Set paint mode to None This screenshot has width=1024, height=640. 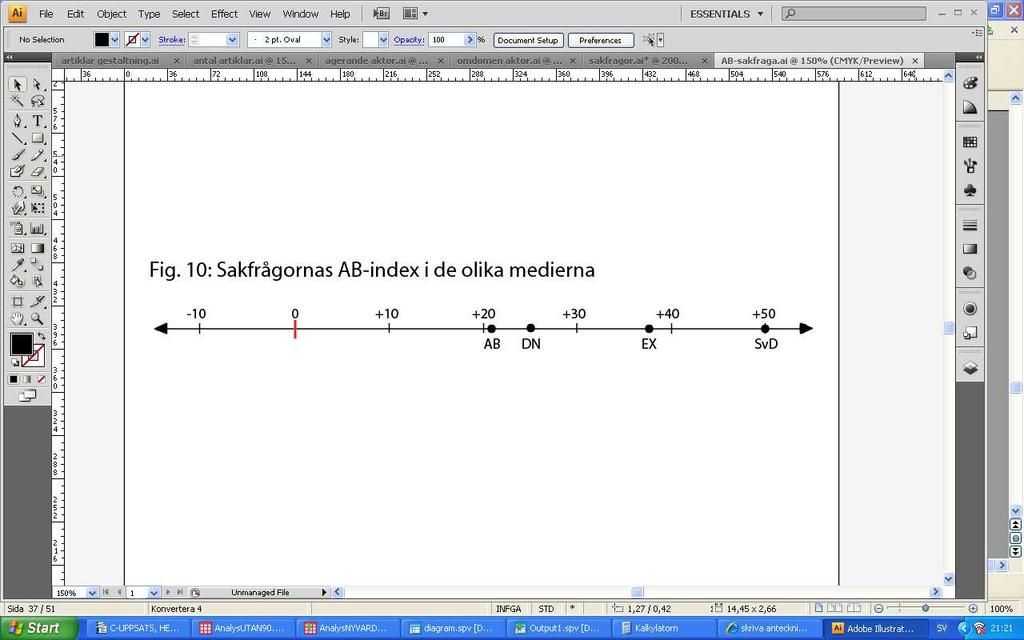pyautogui.click(x=41, y=379)
